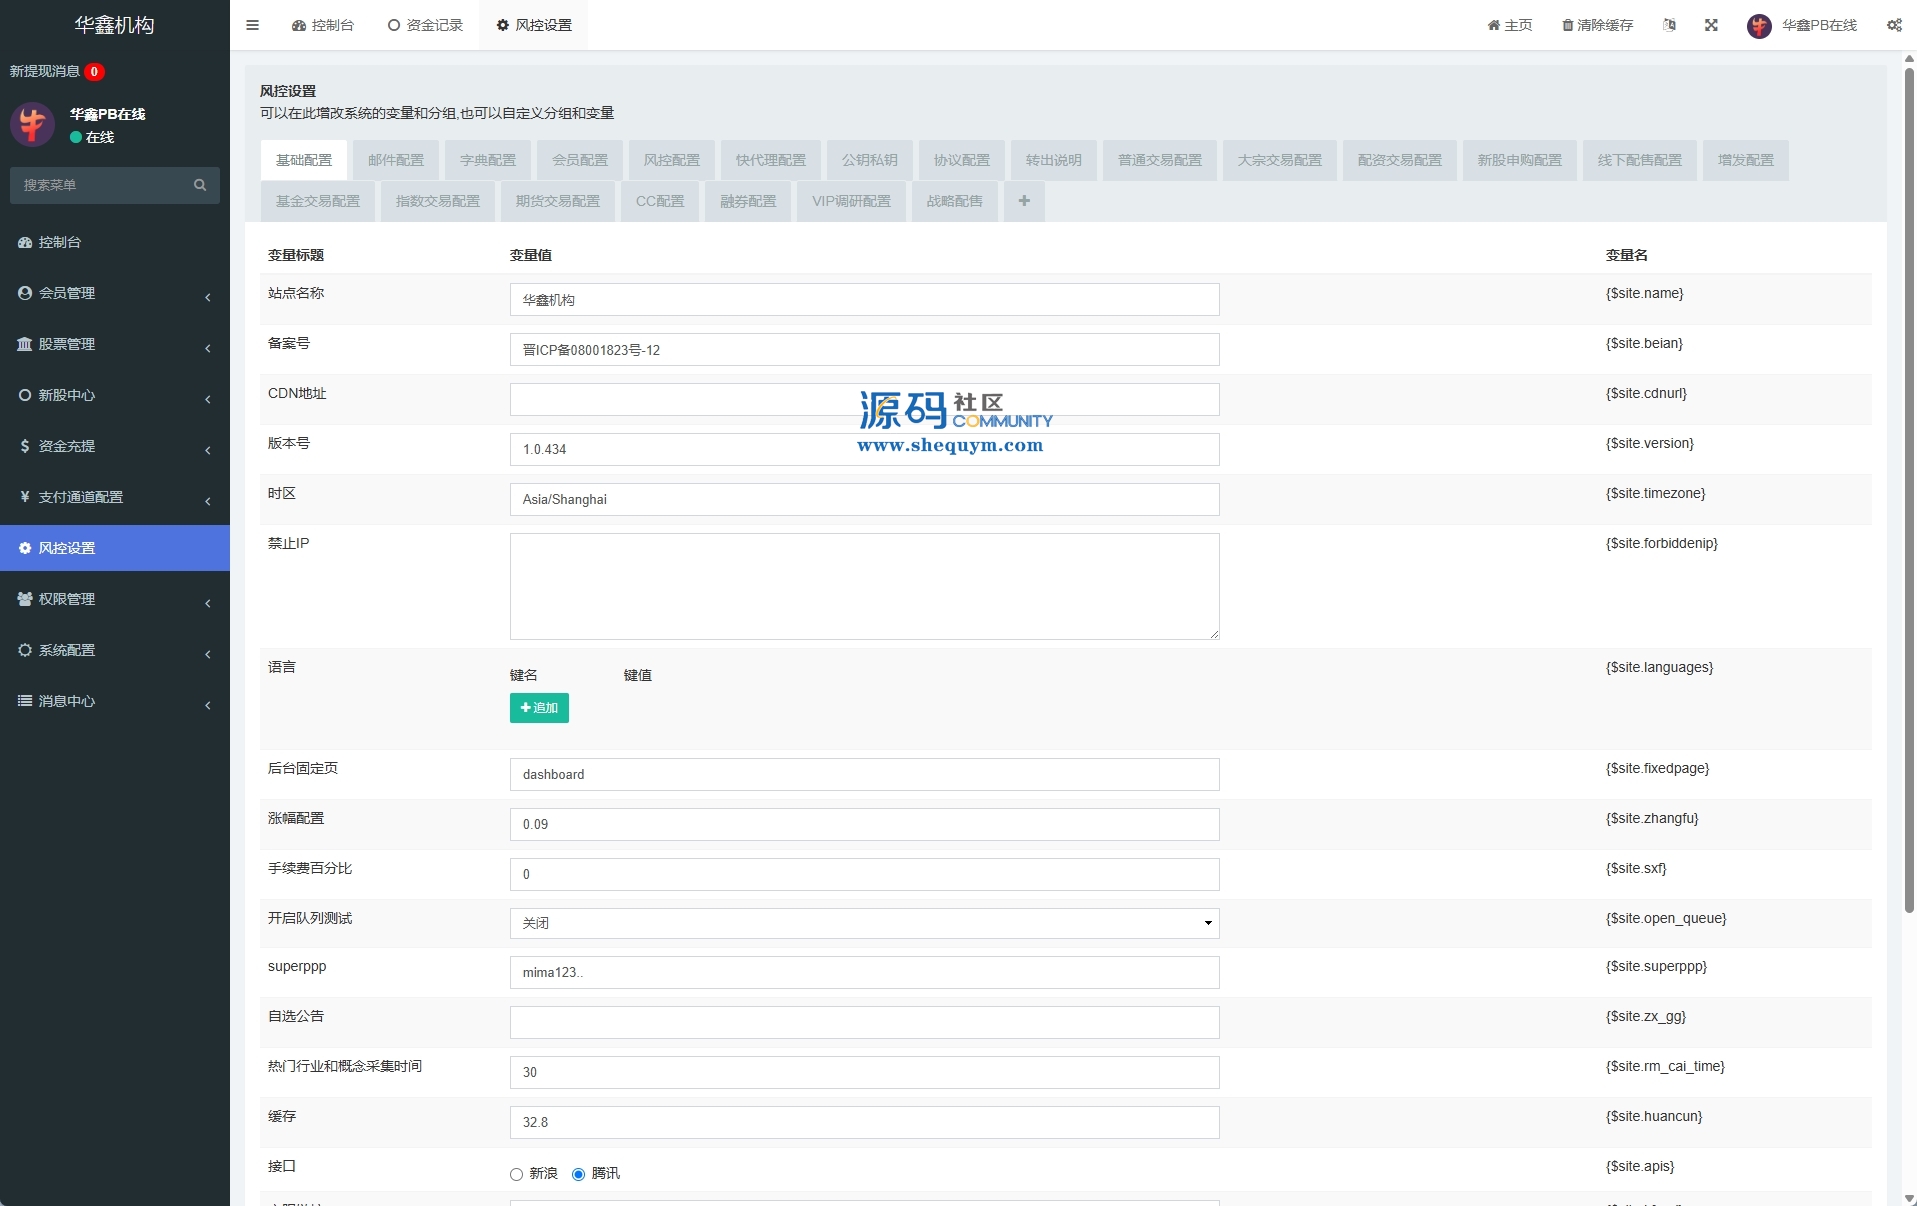This screenshot has width=1917, height=1206.
Task: Click the trash icon to clear cache
Action: (1567, 25)
